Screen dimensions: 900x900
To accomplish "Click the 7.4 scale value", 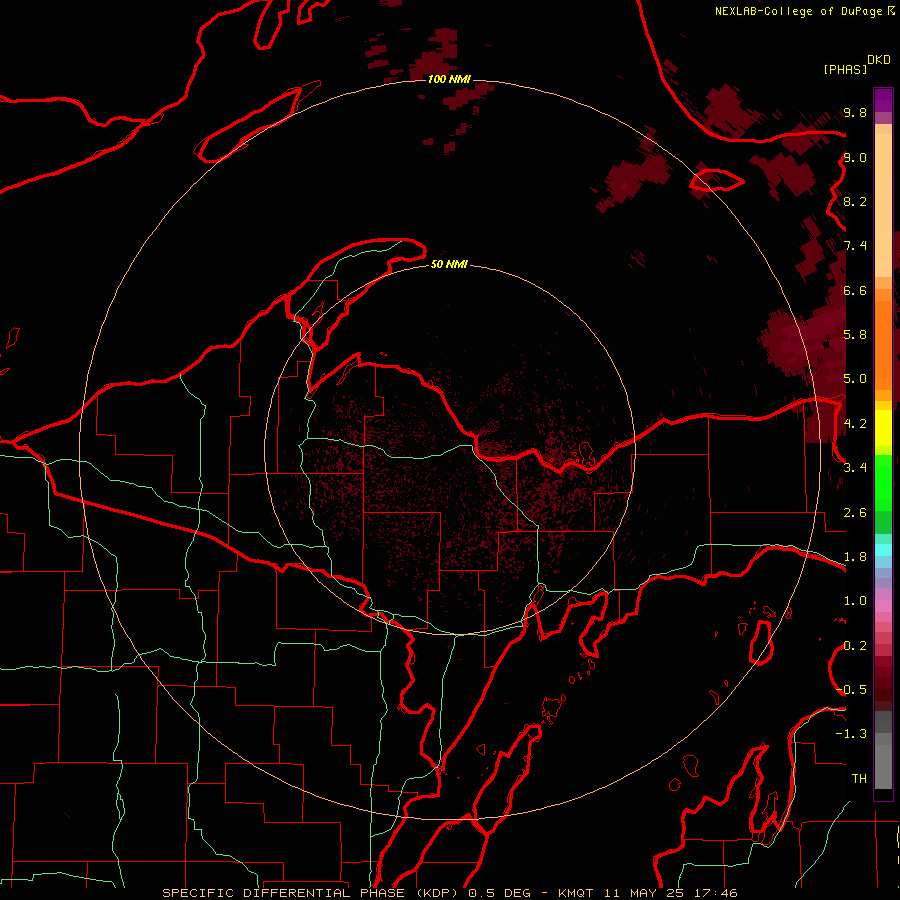I will [855, 246].
